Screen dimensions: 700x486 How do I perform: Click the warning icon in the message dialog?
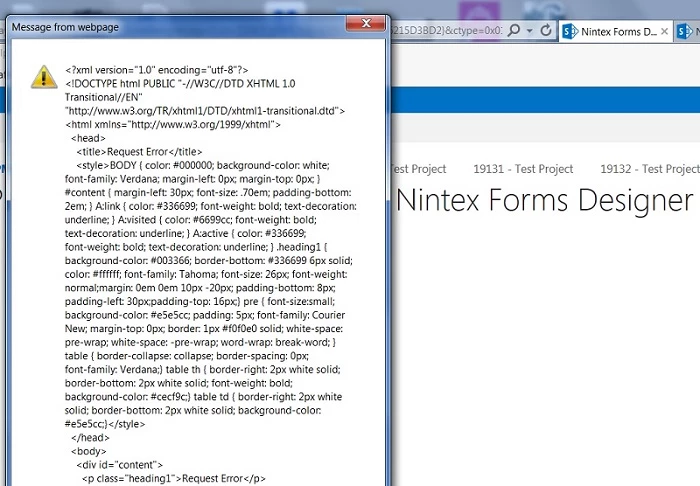pyautogui.click(x=44, y=77)
